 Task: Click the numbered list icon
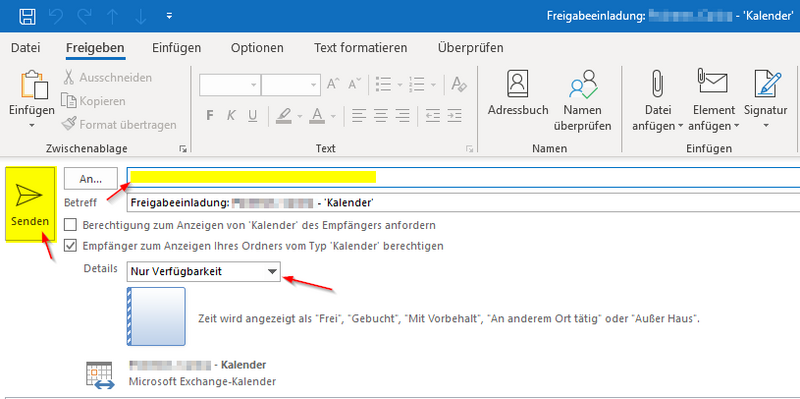coord(417,84)
